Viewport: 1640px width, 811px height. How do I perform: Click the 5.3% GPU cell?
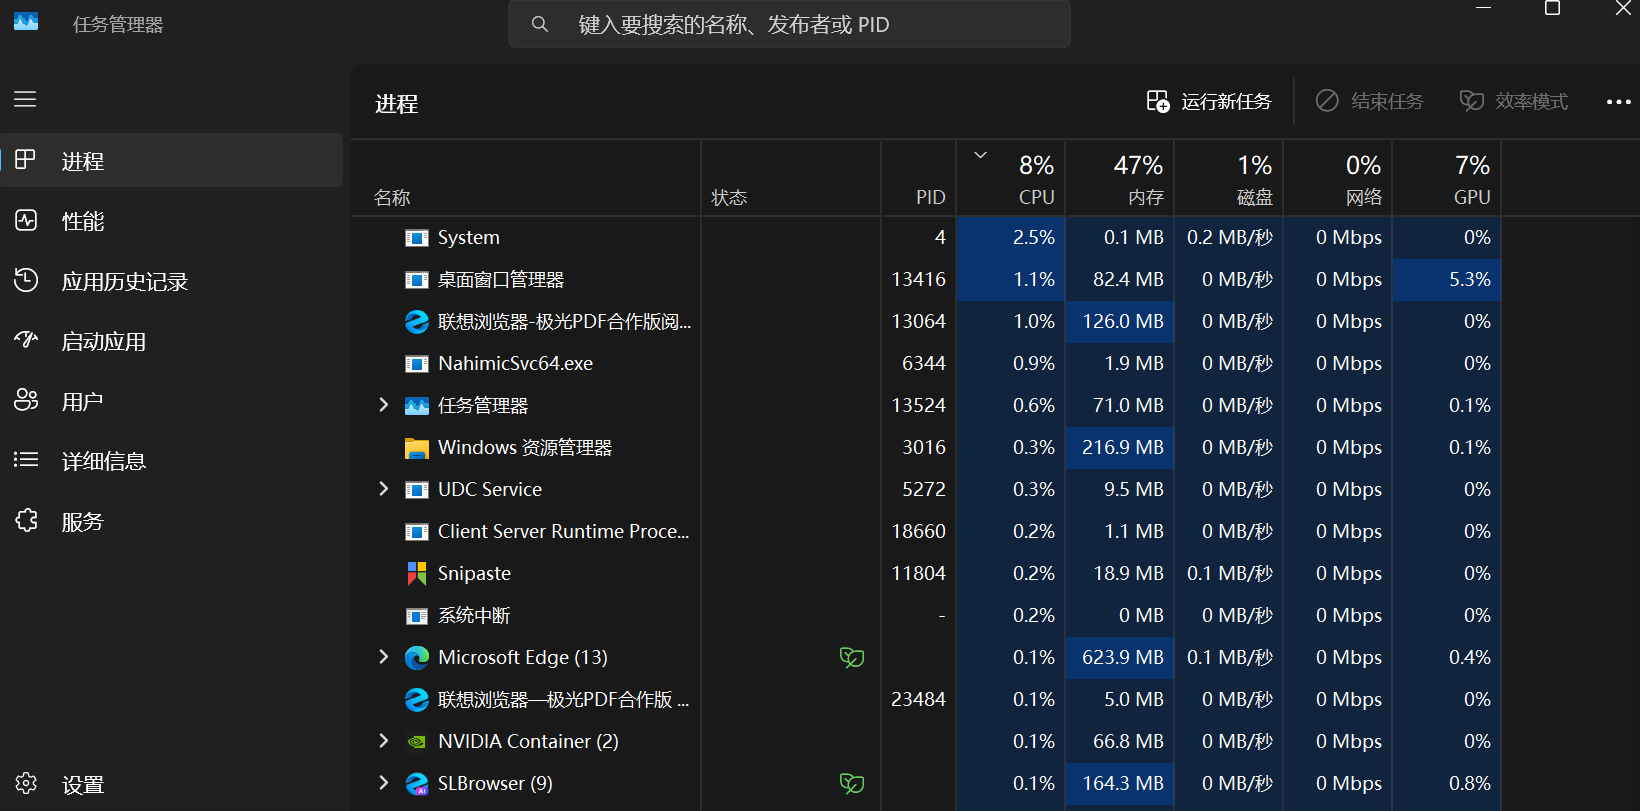1447,279
